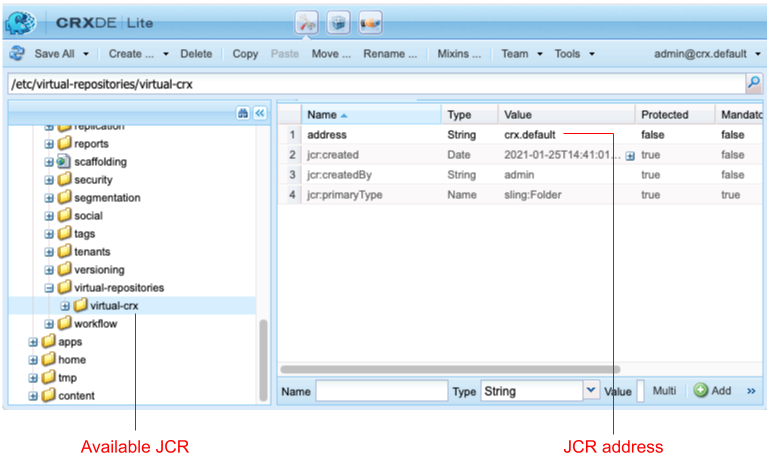Image resolution: width=771 pixels, height=468 pixels.
Task: Open the Team dropdown arrow
Action: pos(540,54)
